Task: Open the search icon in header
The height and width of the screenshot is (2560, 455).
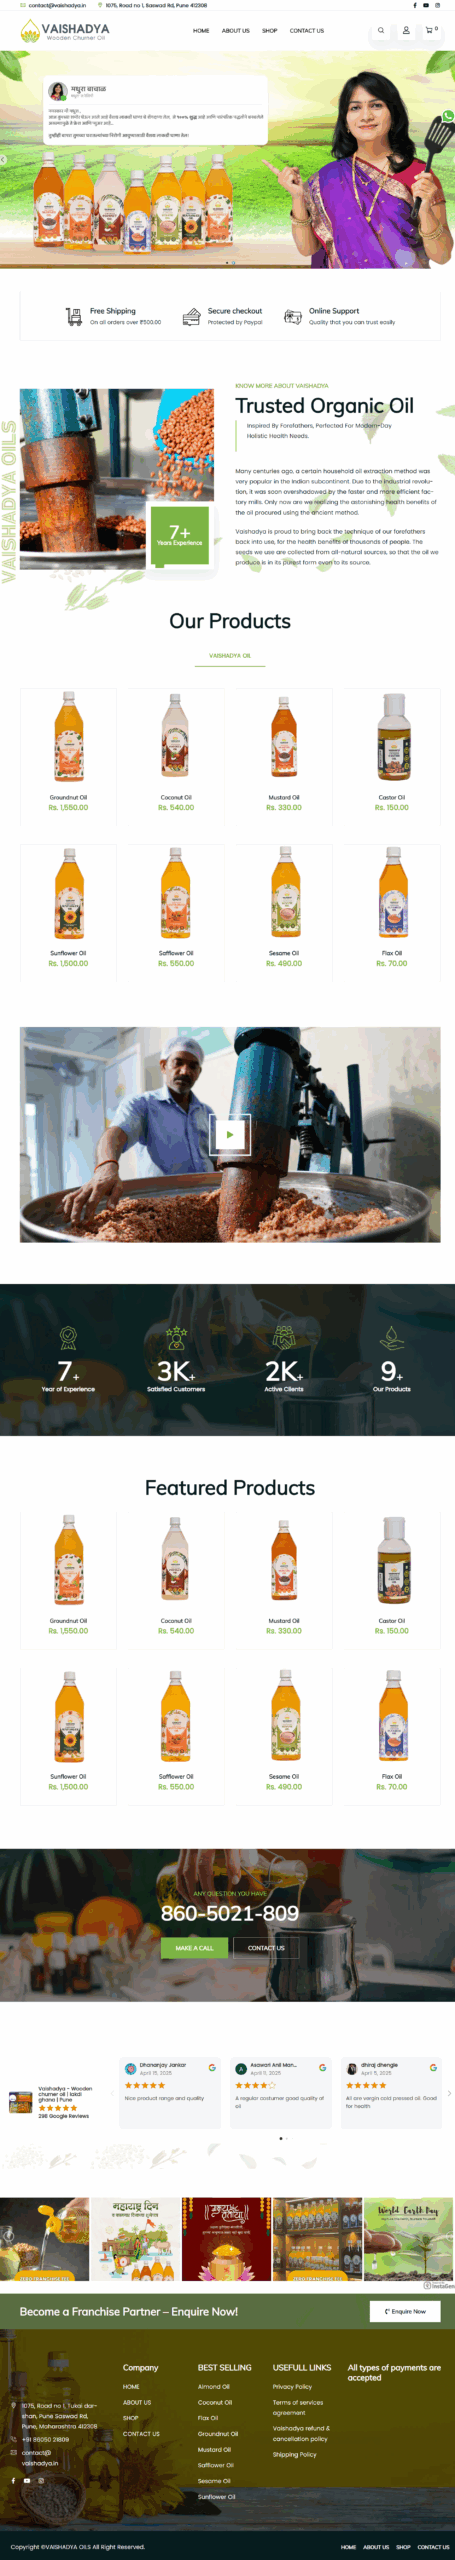Action: 380,30
